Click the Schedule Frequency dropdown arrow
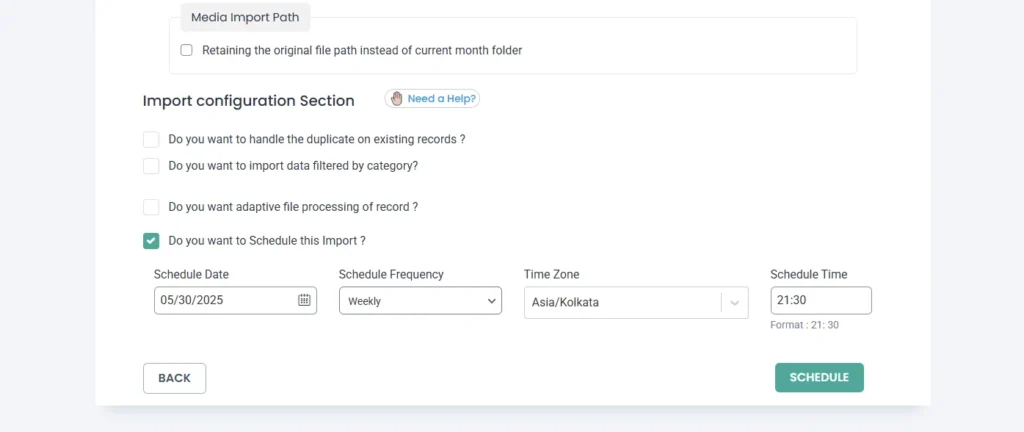The width and height of the screenshot is (1024, 432). pyautogui.click(x=491, y=301)
